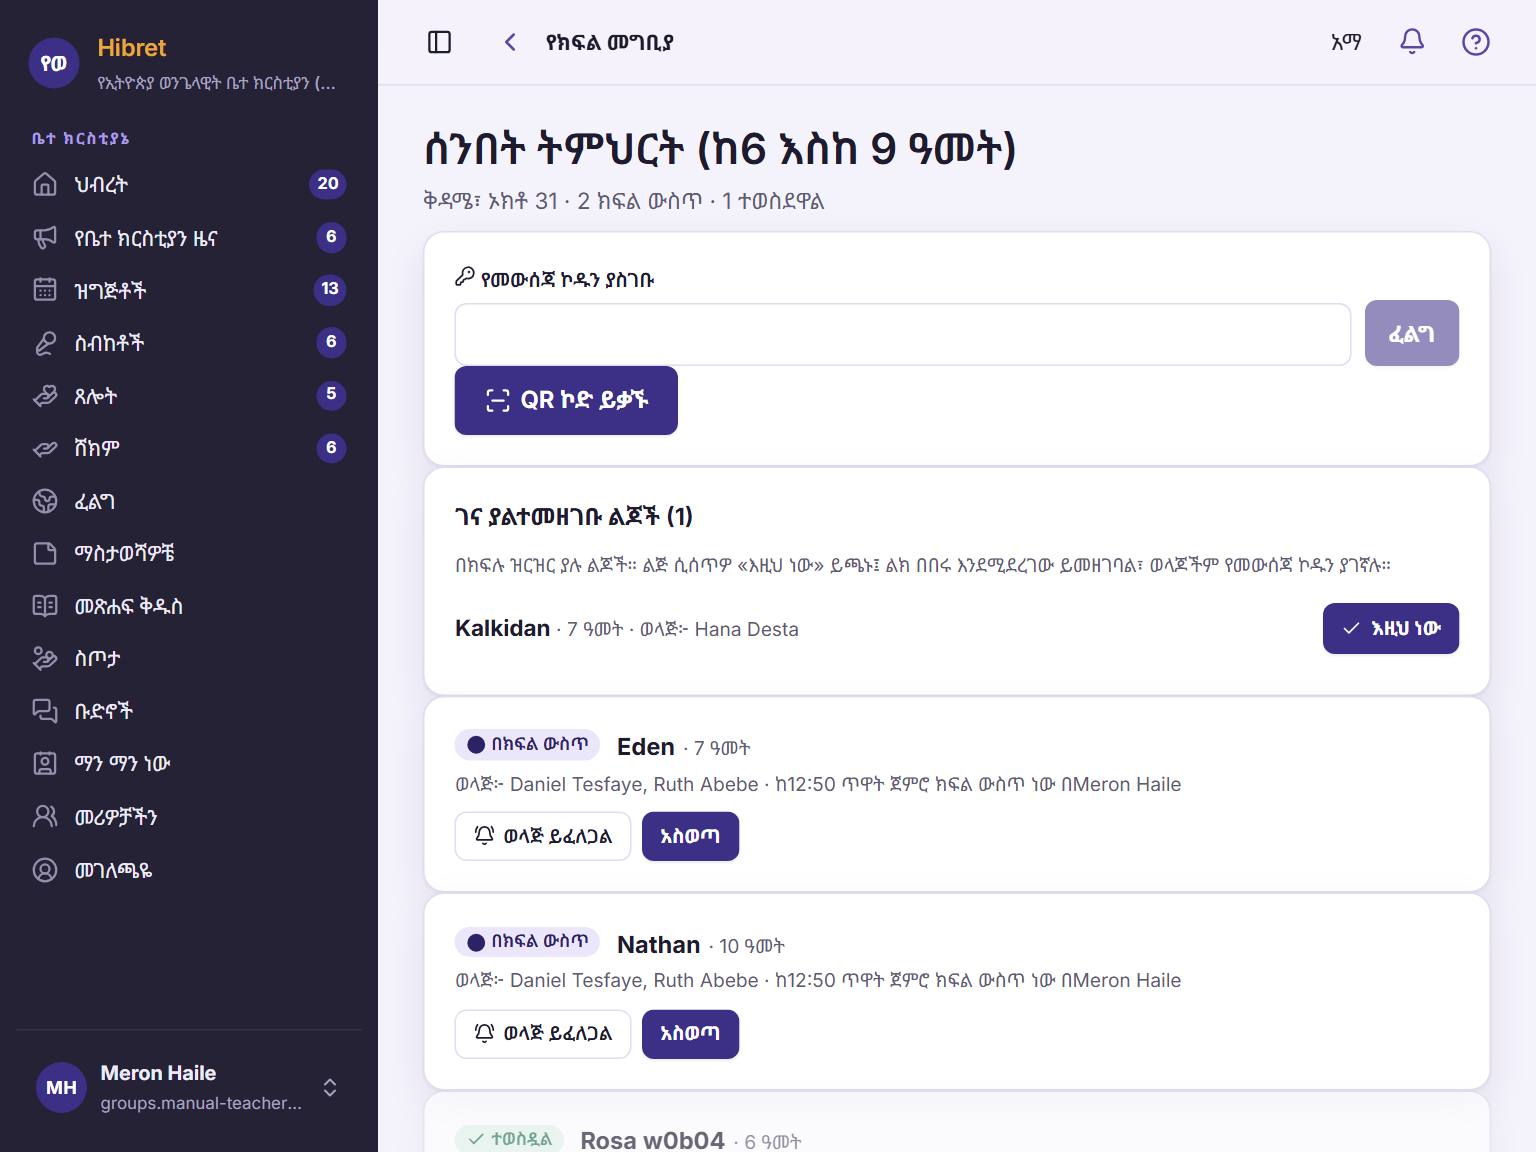Viewport: 1536px width, 1152px height.
Task: Page Nathan's parent with ወላጅ ይፈለጋል
Action: pyautogui.click(x=543, y=1034)
